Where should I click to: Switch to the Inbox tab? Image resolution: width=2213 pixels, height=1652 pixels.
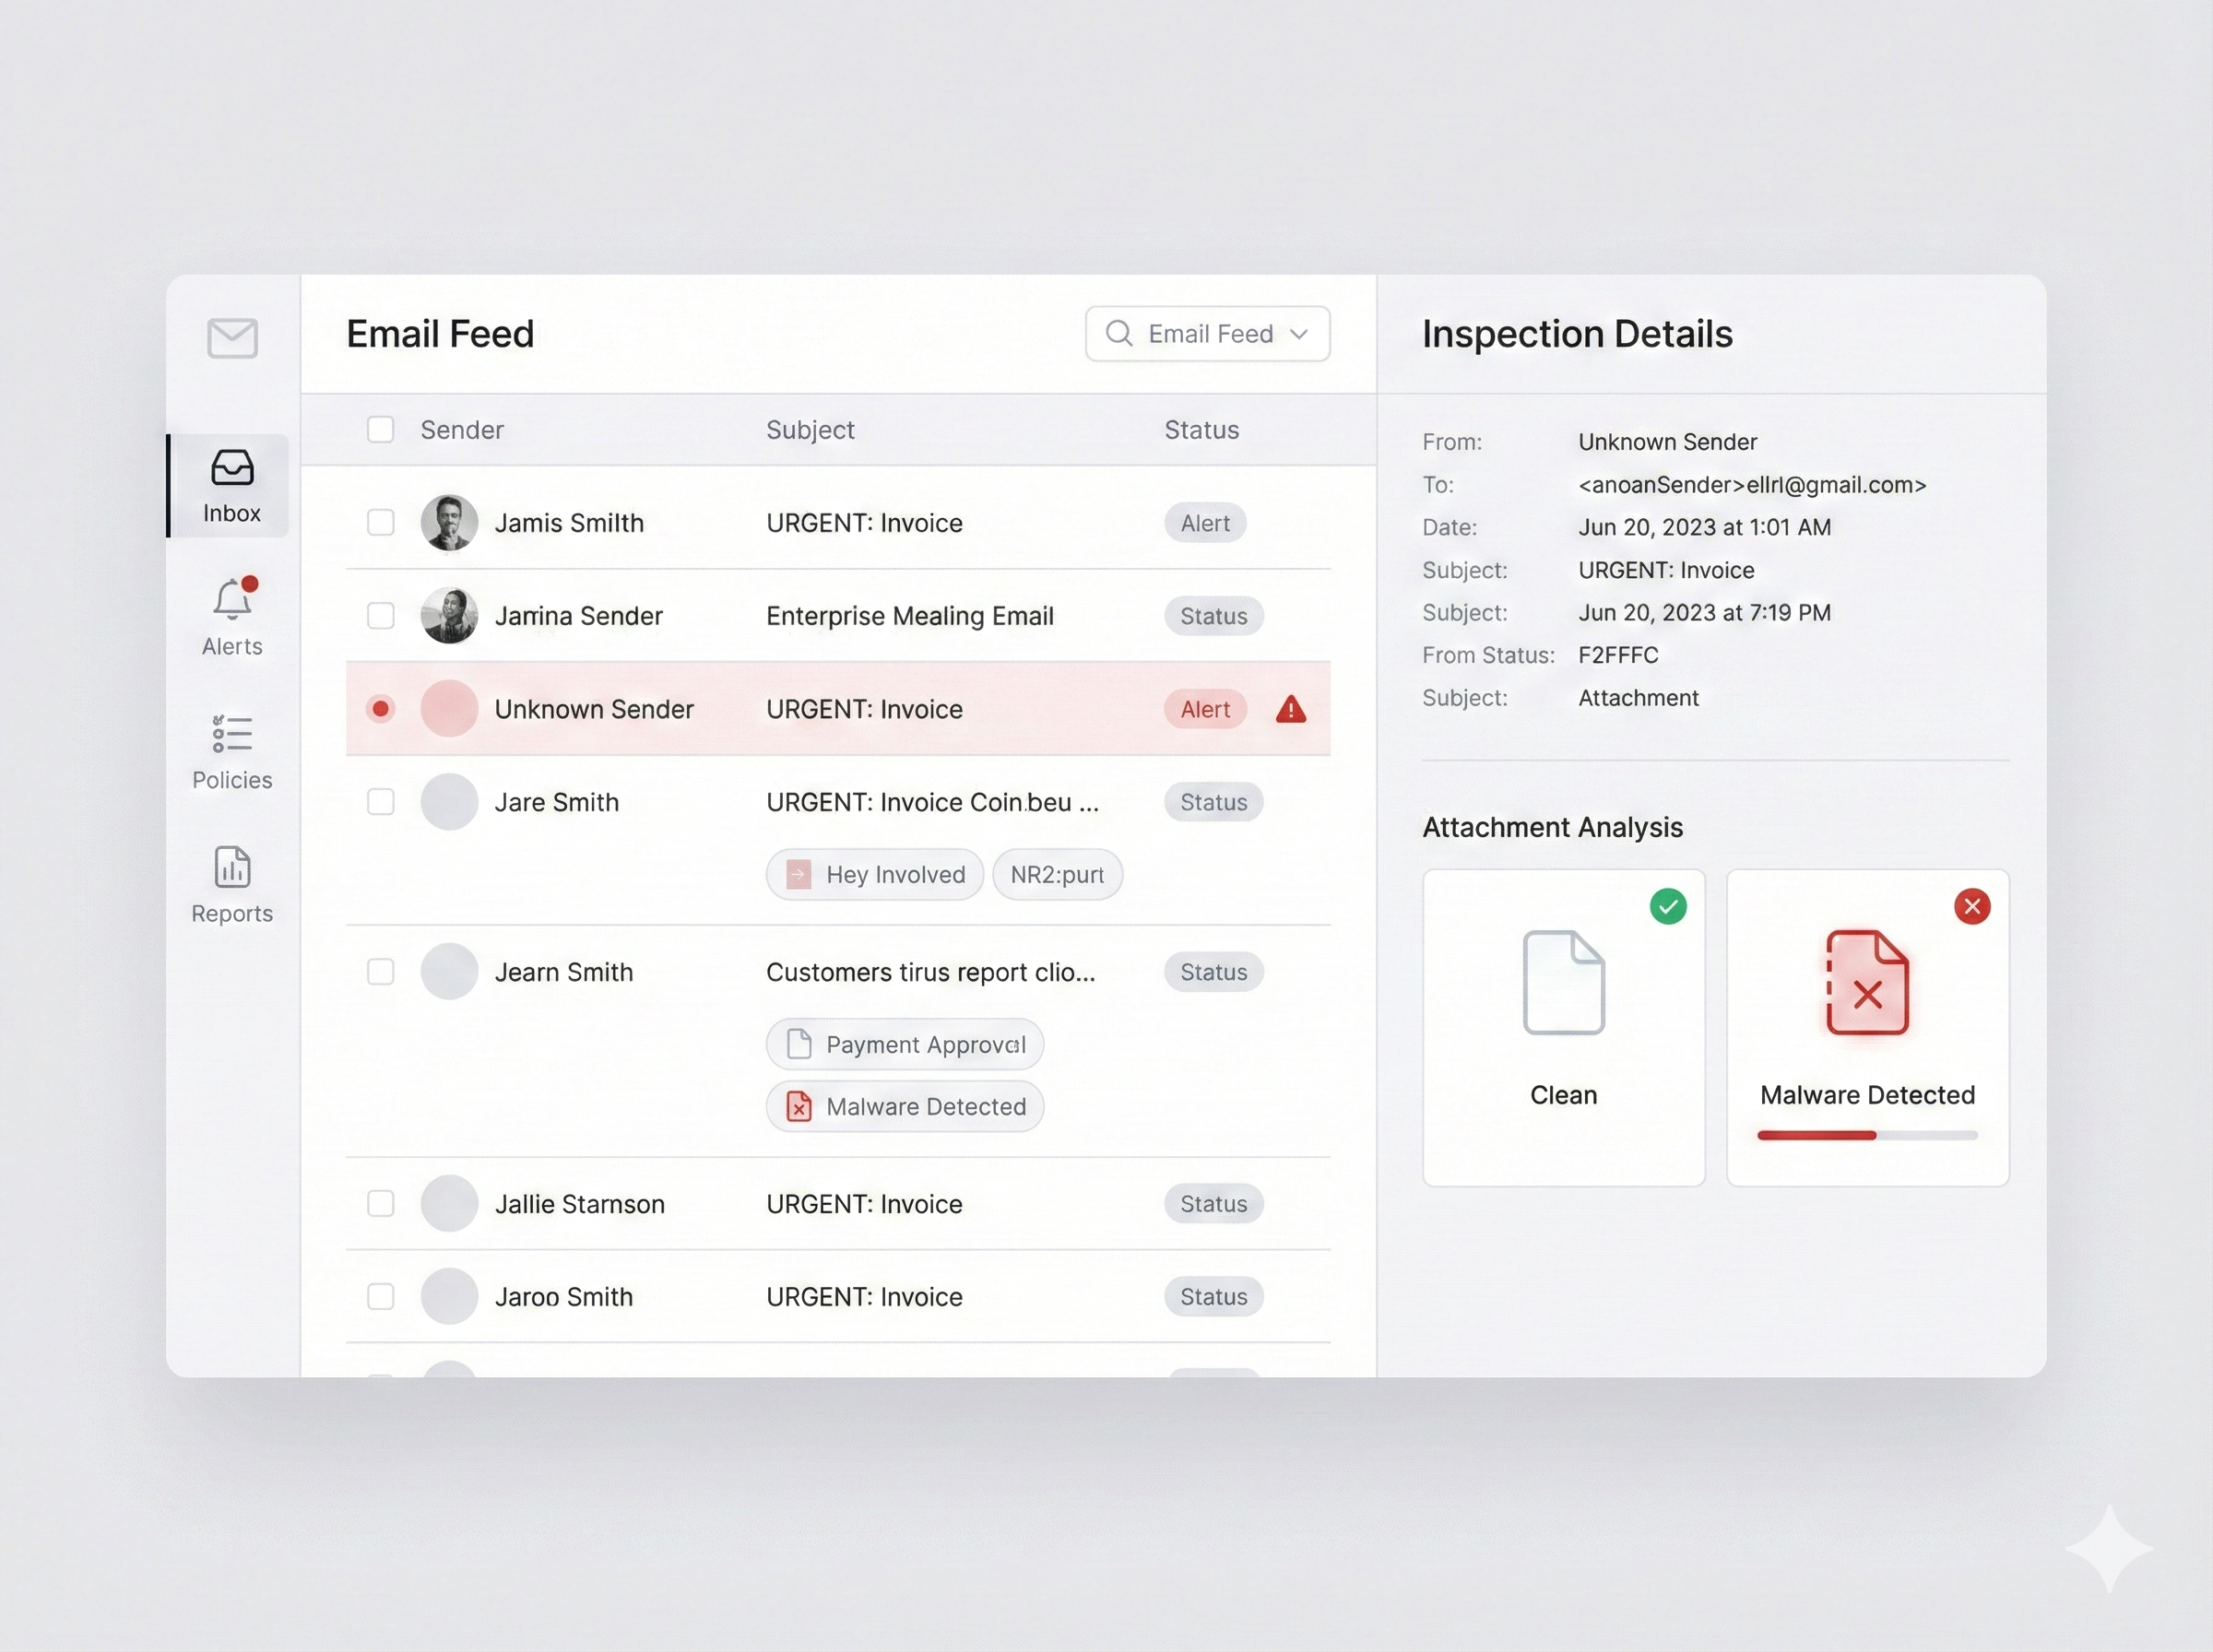click(x=231, y=486)
